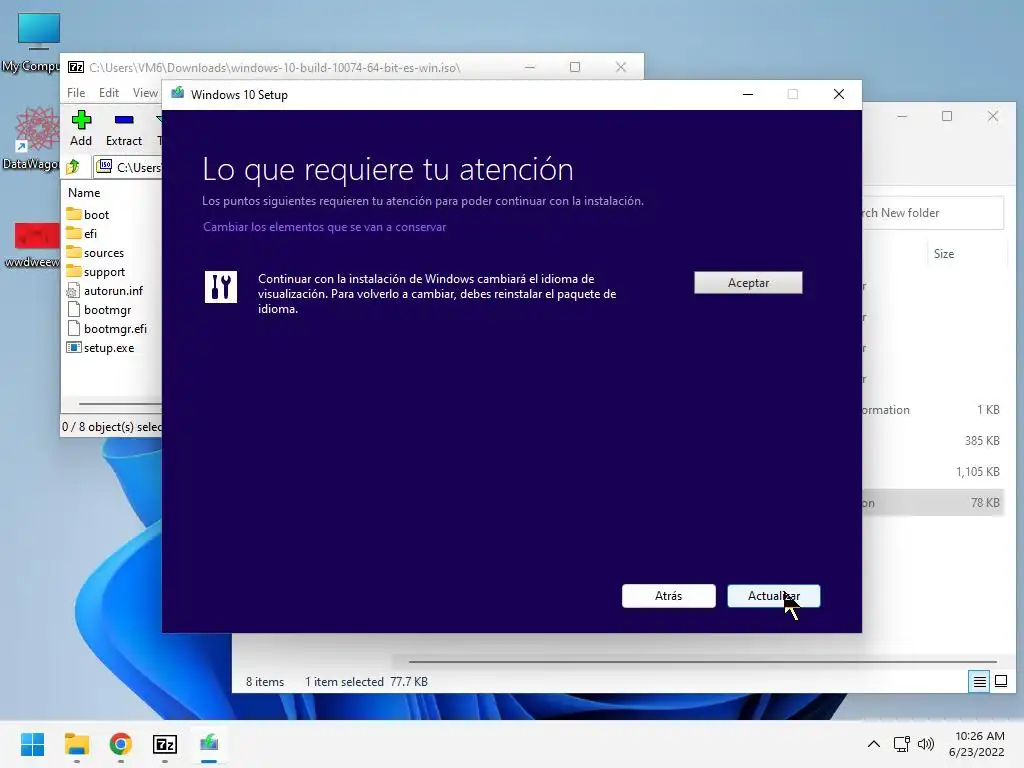The image size is (1024, 768).
Task: Select the autorun.inf file
Action: (113, 291)
